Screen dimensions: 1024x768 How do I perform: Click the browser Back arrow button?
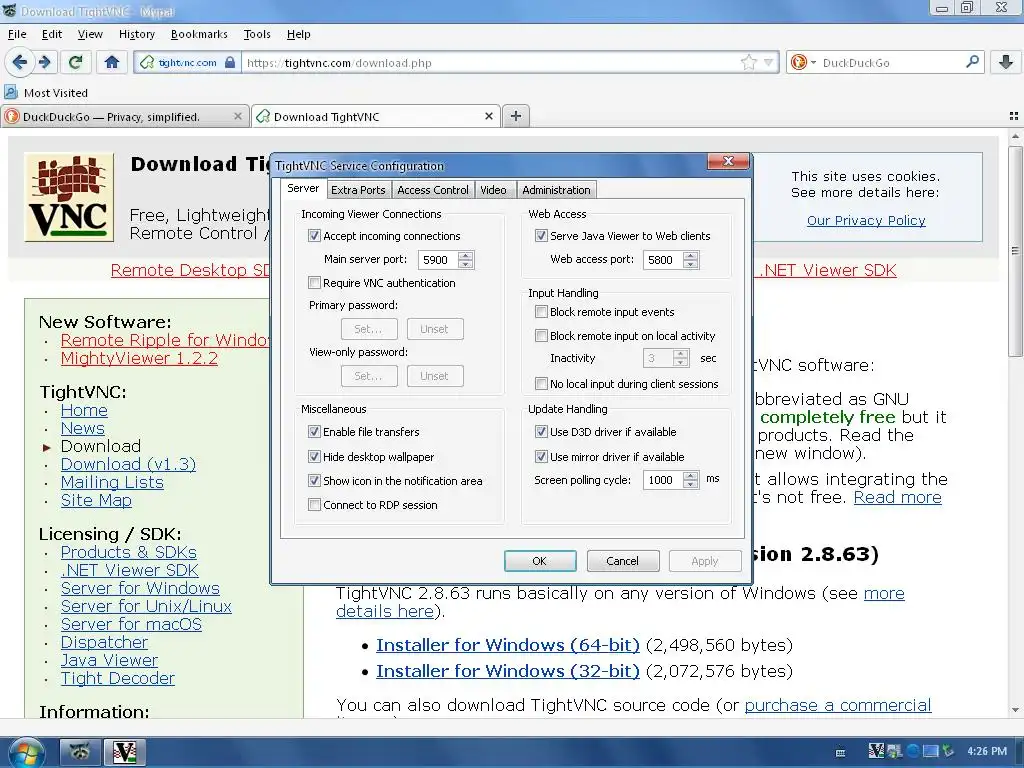coord(20,63)
